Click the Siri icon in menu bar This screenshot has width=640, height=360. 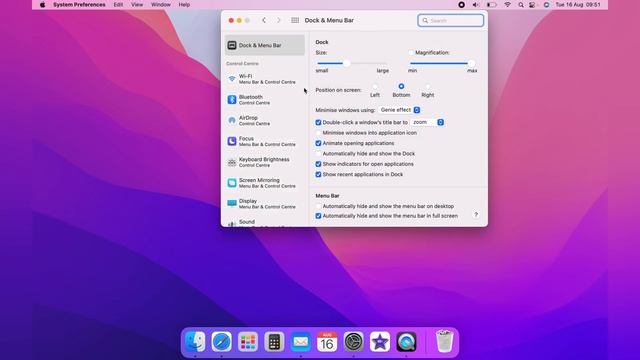click(x=546, y=5)
